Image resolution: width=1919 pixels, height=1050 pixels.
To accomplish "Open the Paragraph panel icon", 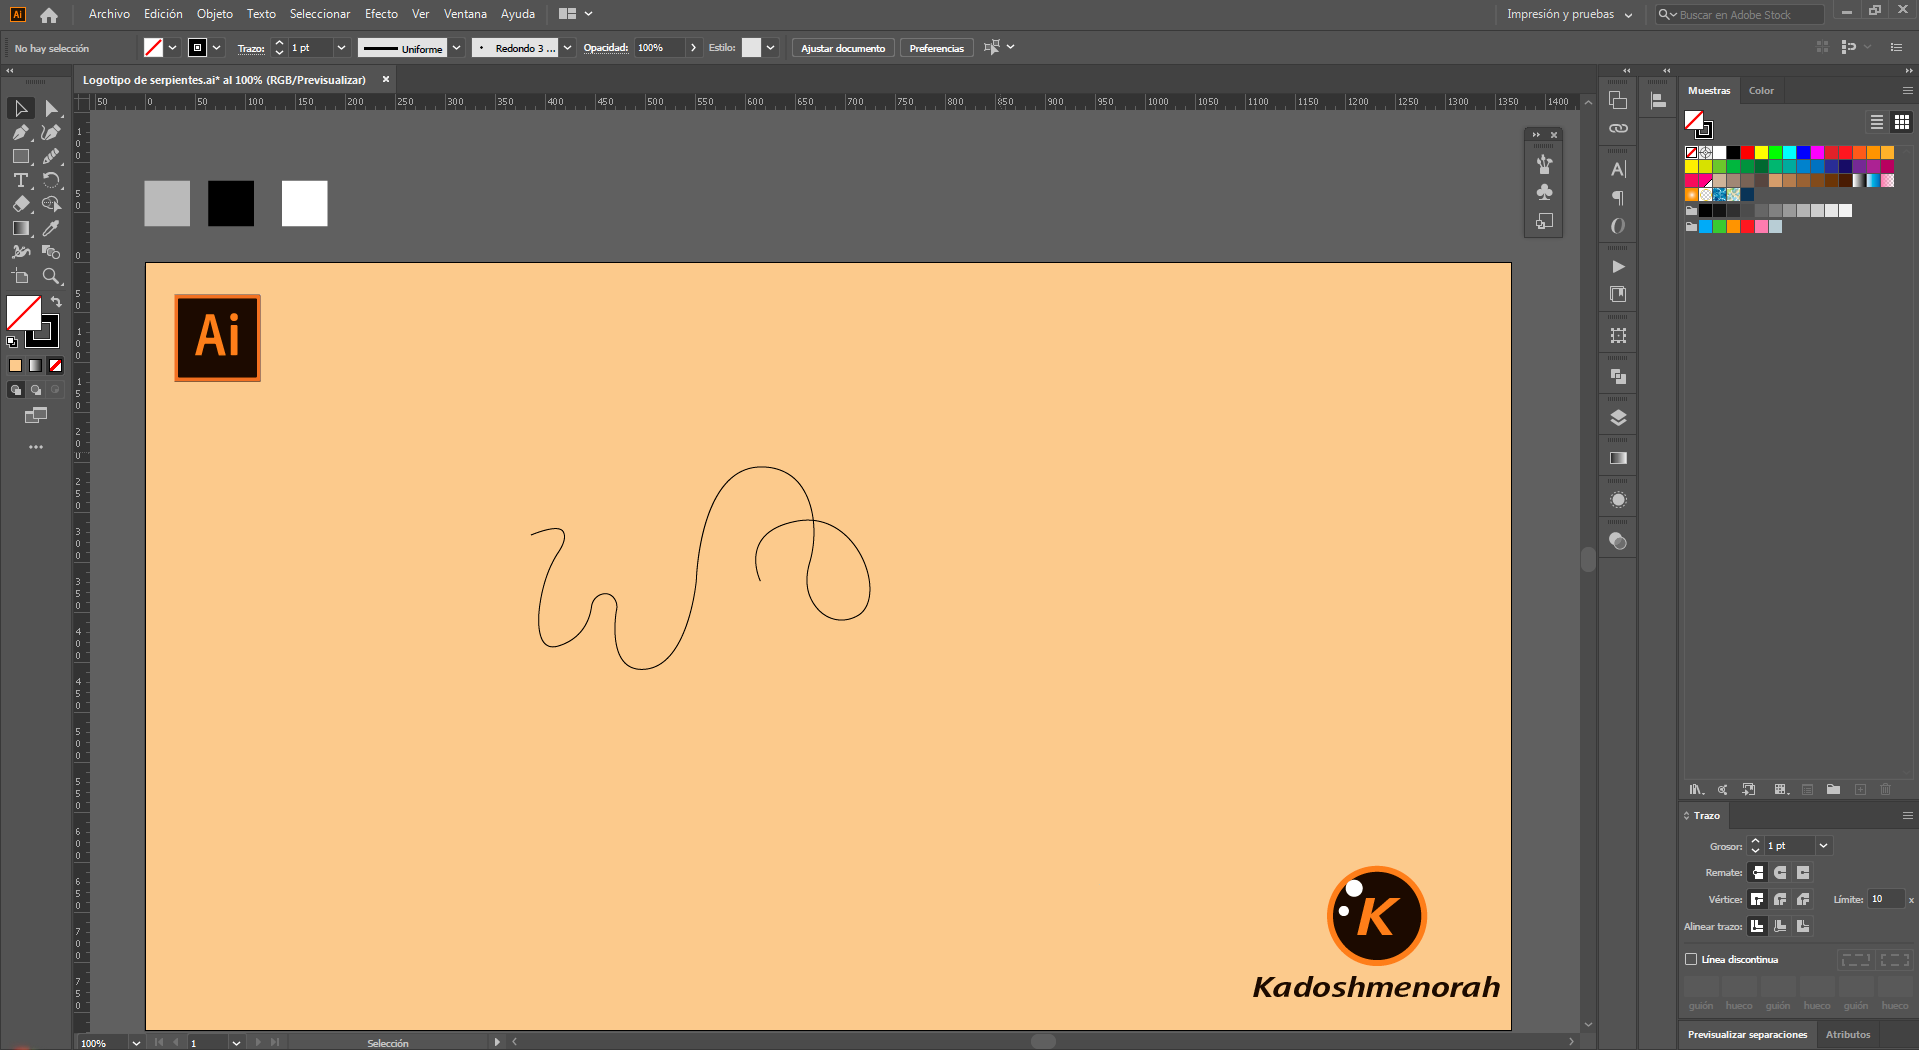I will [x=1618, y=198].
